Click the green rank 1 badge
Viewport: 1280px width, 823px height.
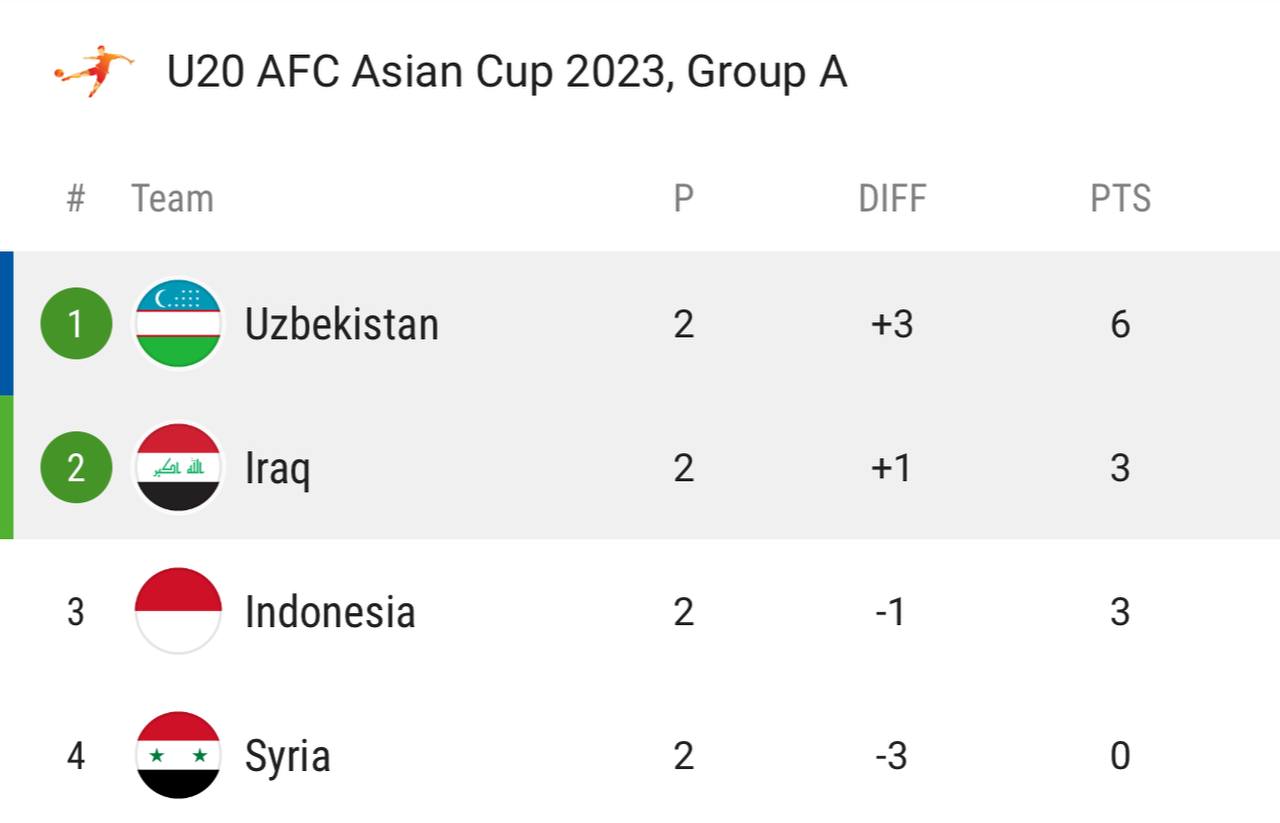76,323
